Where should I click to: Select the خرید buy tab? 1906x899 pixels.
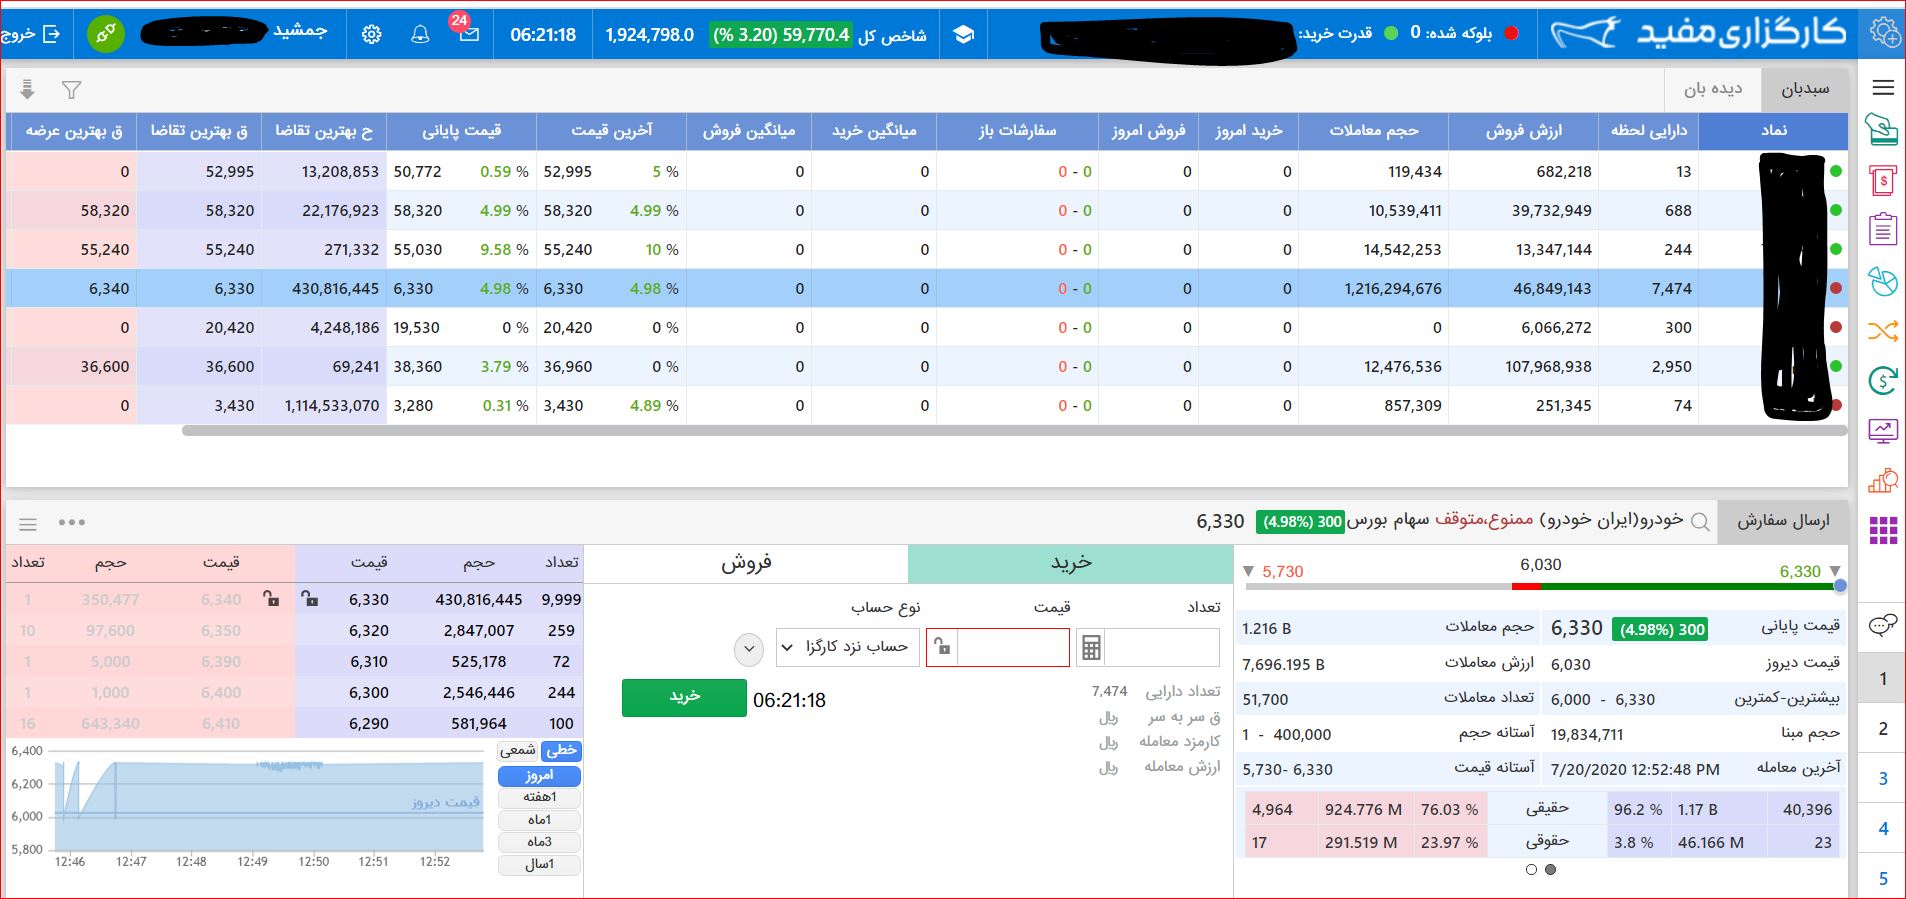click(x=1070, y=563)
